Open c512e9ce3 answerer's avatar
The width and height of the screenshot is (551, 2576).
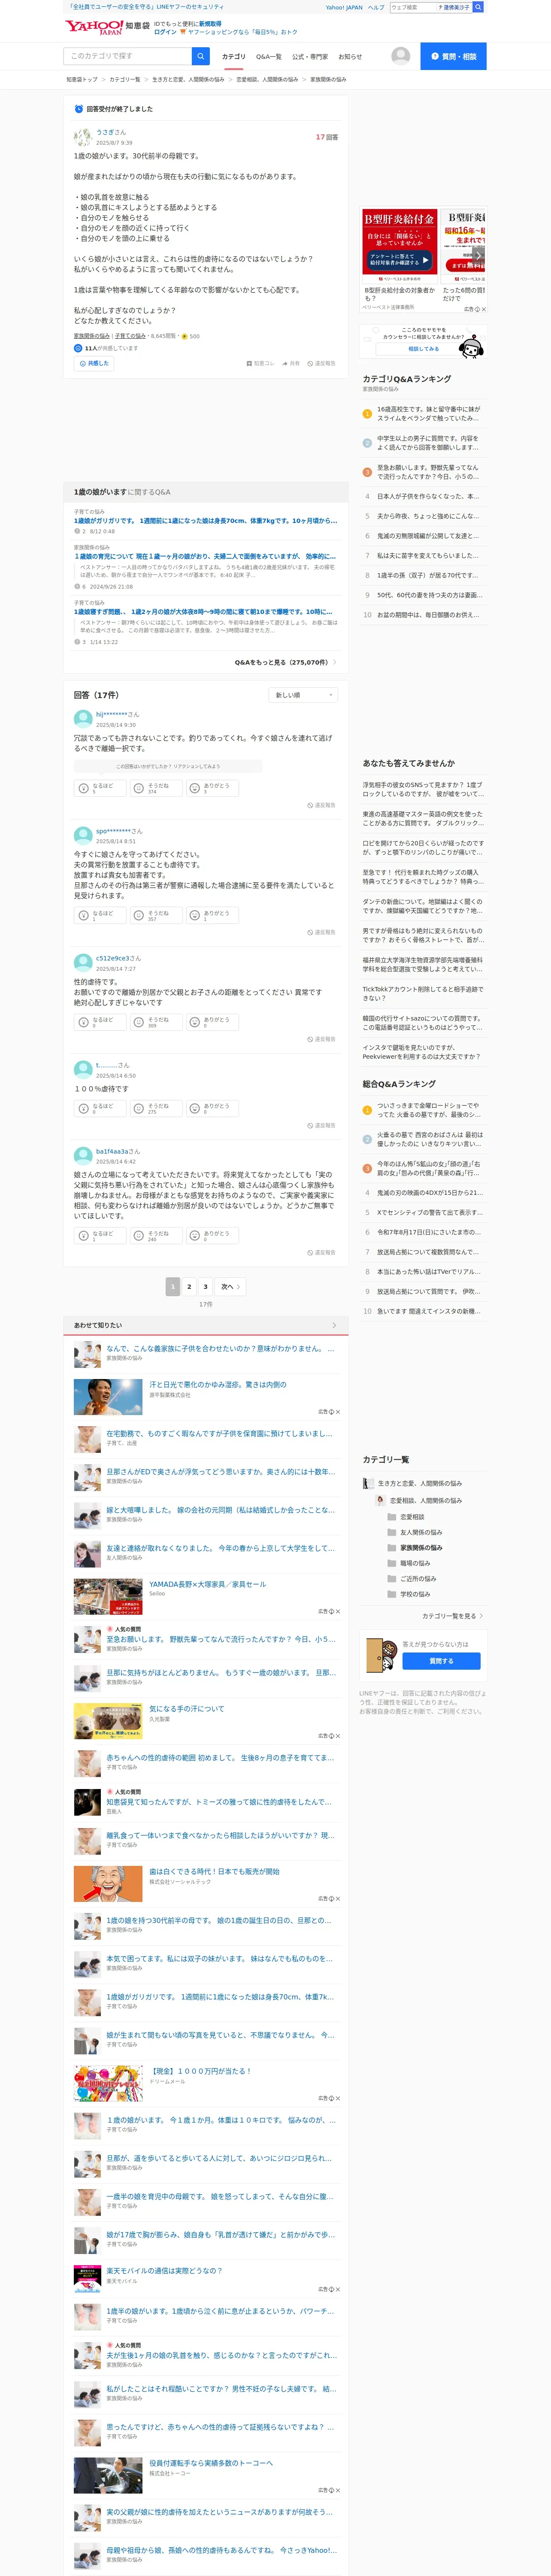pyautogui.click(x=83, y=963)
